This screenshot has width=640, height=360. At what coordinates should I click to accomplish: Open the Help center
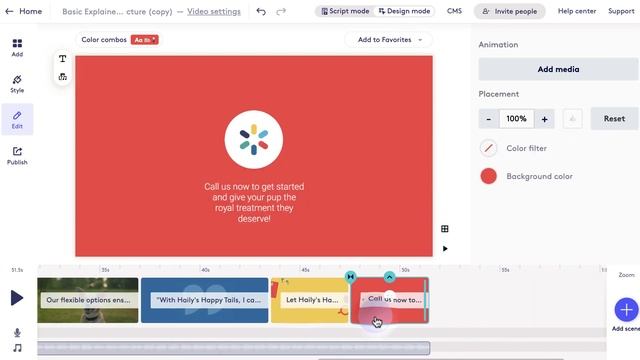577,11
